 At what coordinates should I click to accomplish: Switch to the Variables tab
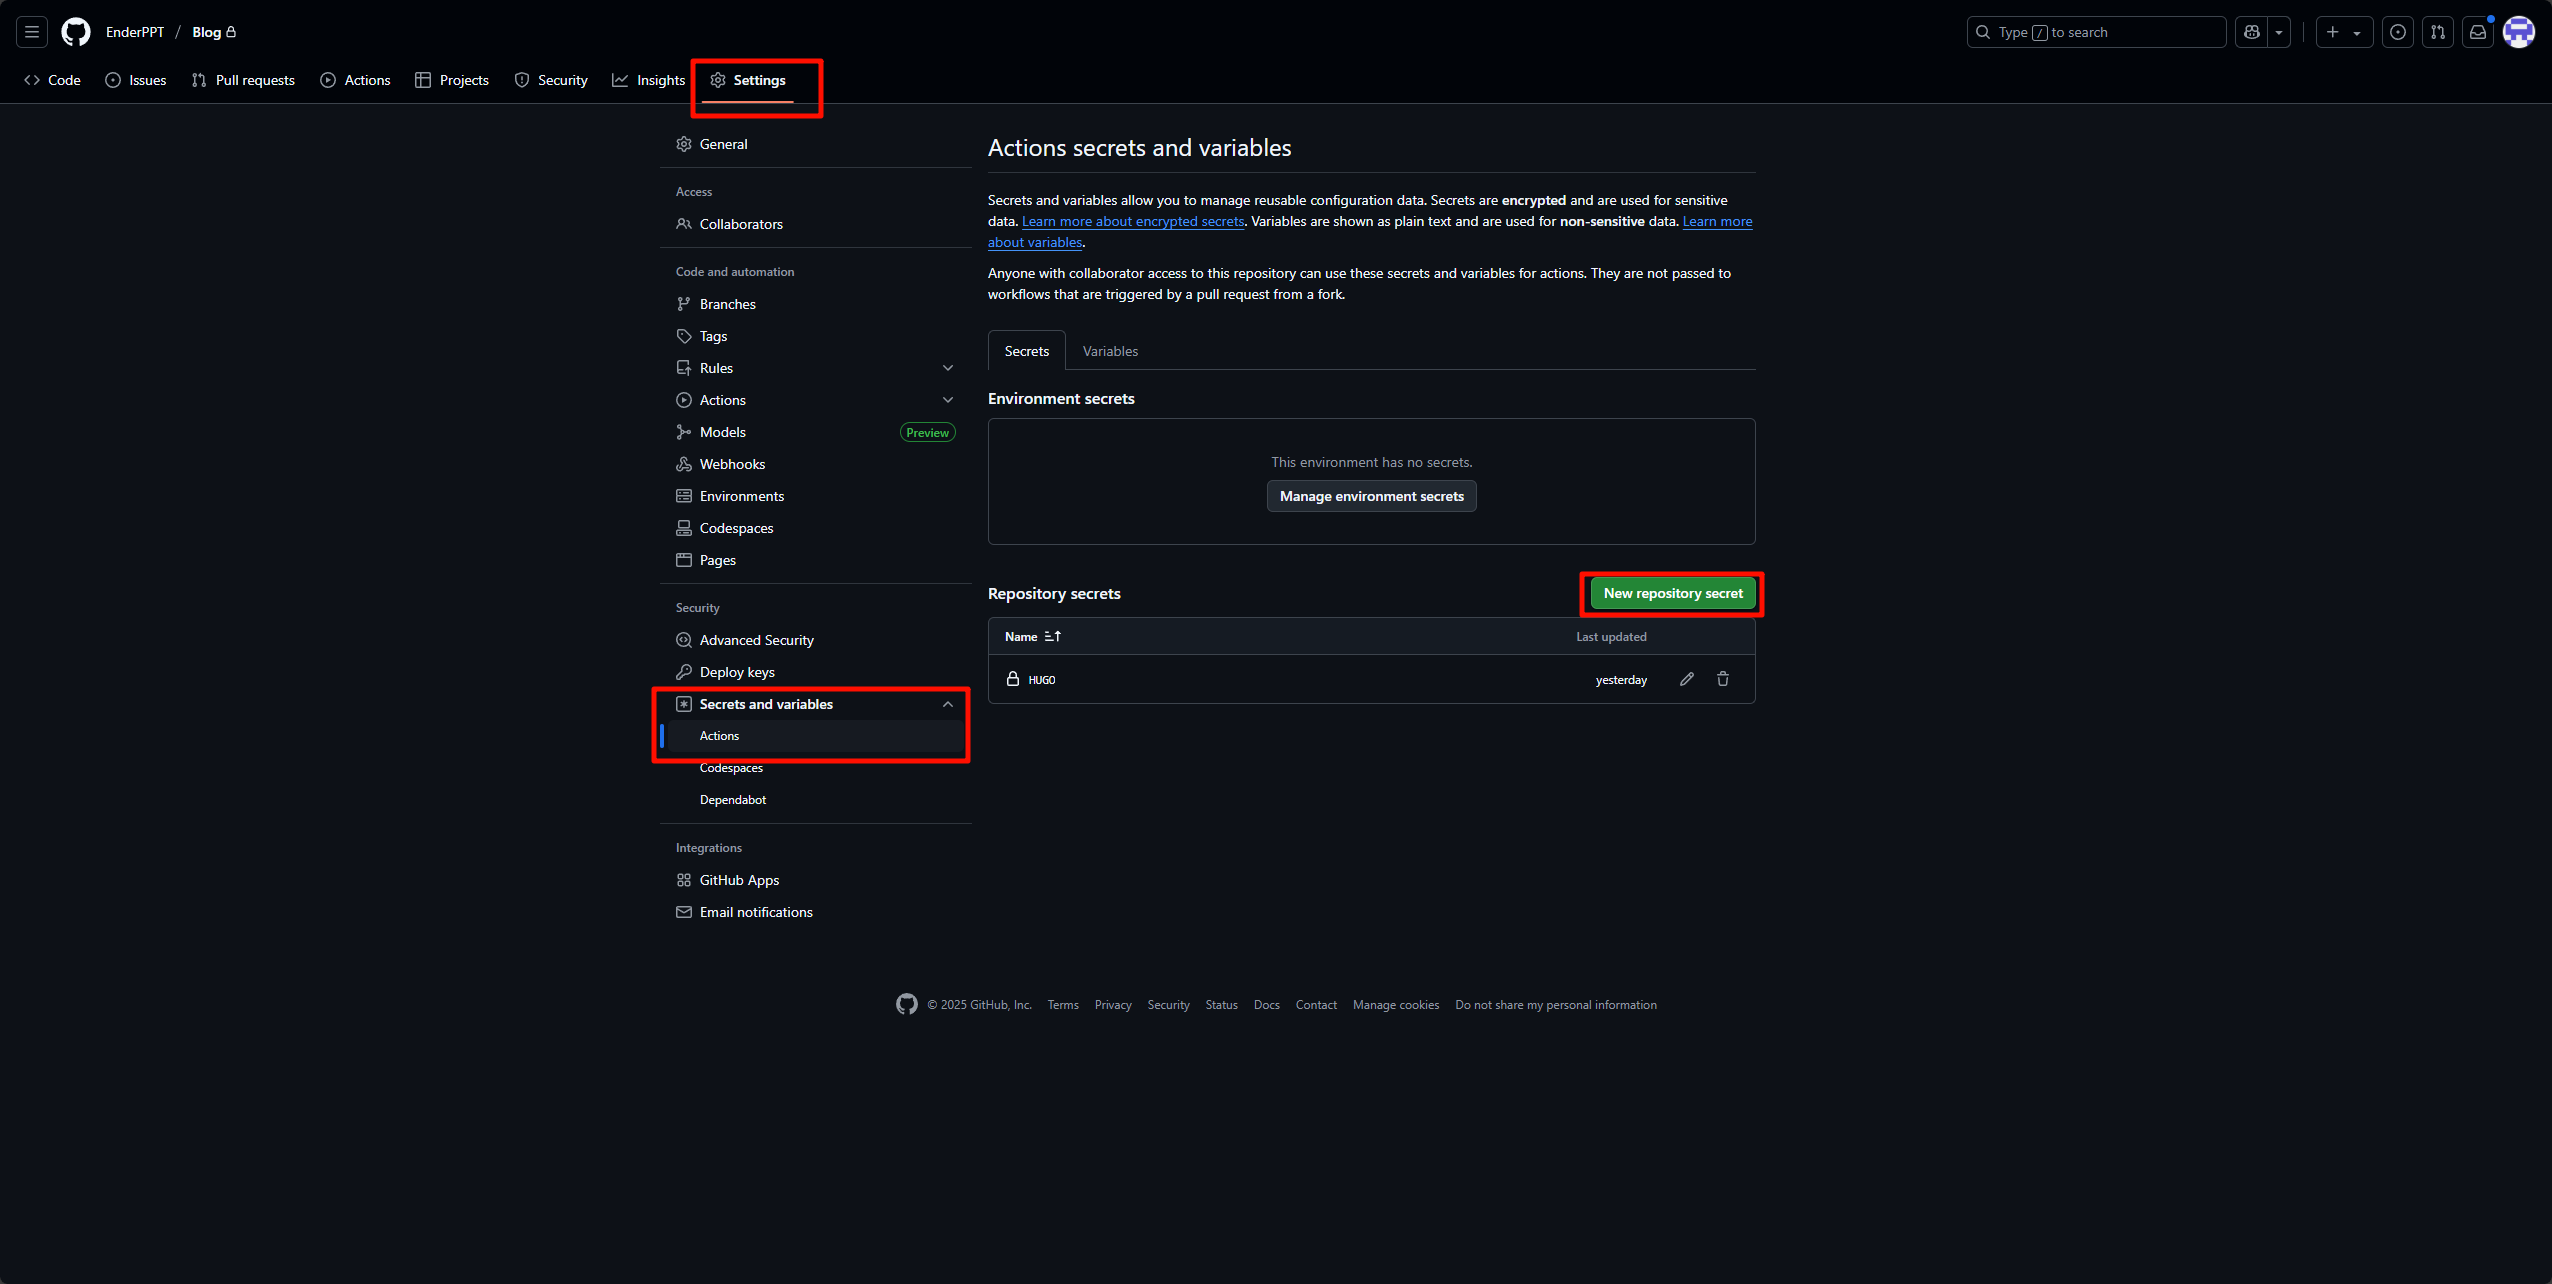[x=1110, y=351]
